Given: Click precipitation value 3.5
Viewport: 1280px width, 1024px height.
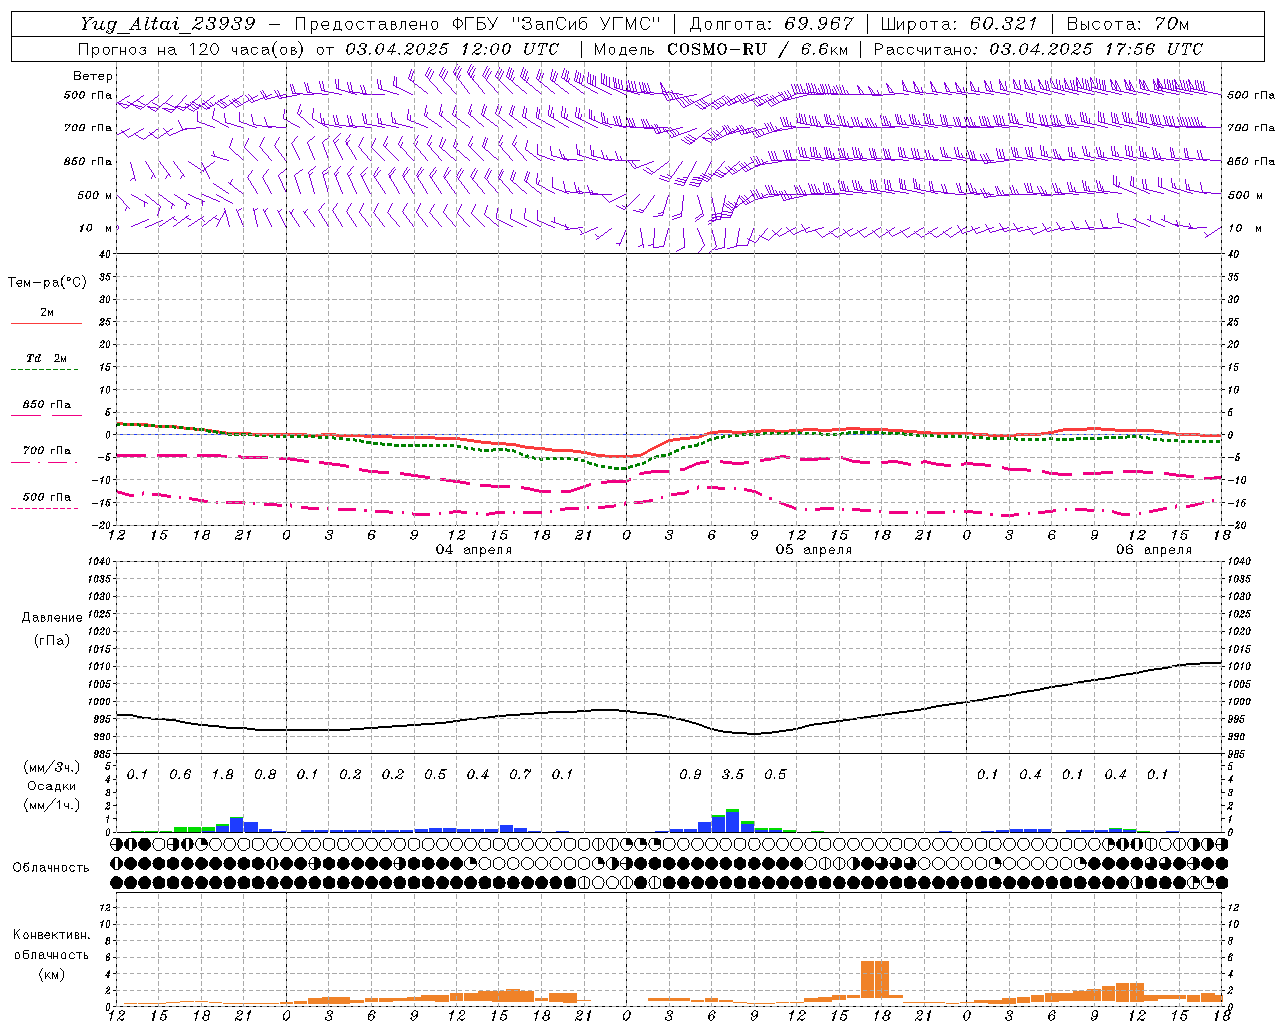Looking at the screenshot, I should pyautogui.click(x=732, y=774).
